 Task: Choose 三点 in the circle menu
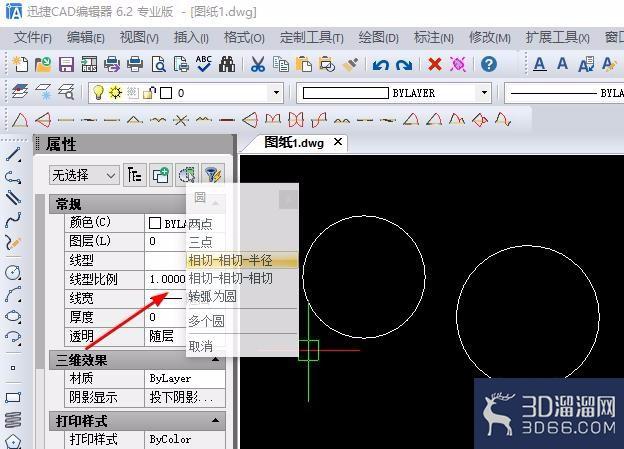(x=242, y=242)
